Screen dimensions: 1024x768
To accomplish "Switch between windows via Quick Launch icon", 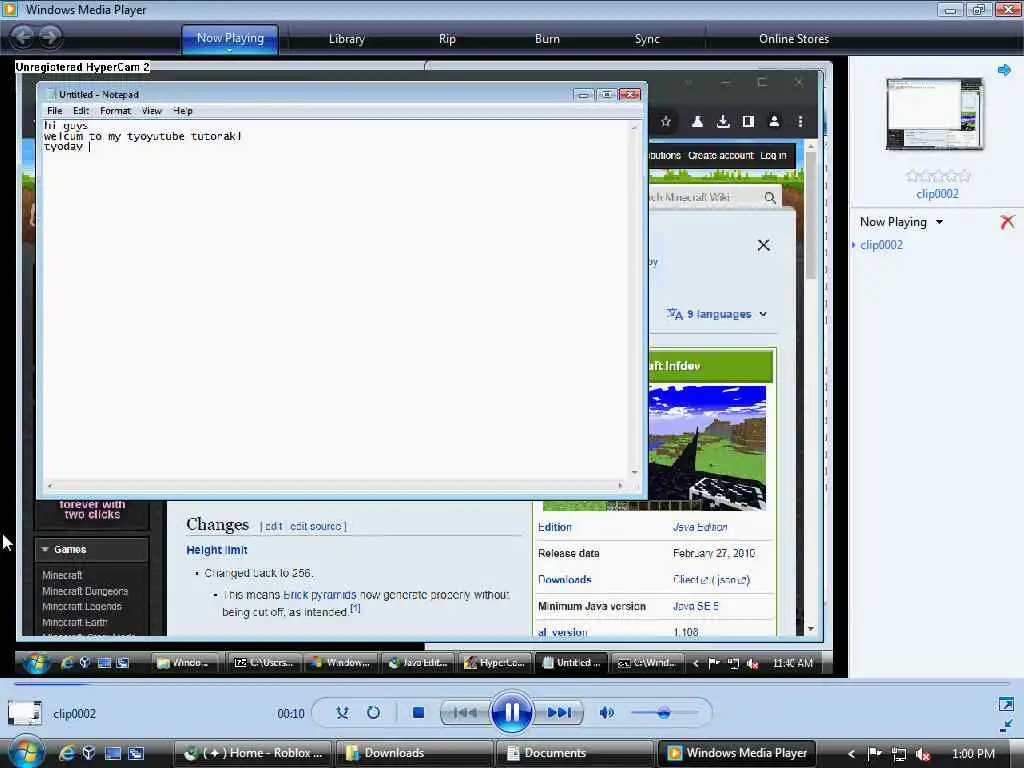I will tap(136, 753).
